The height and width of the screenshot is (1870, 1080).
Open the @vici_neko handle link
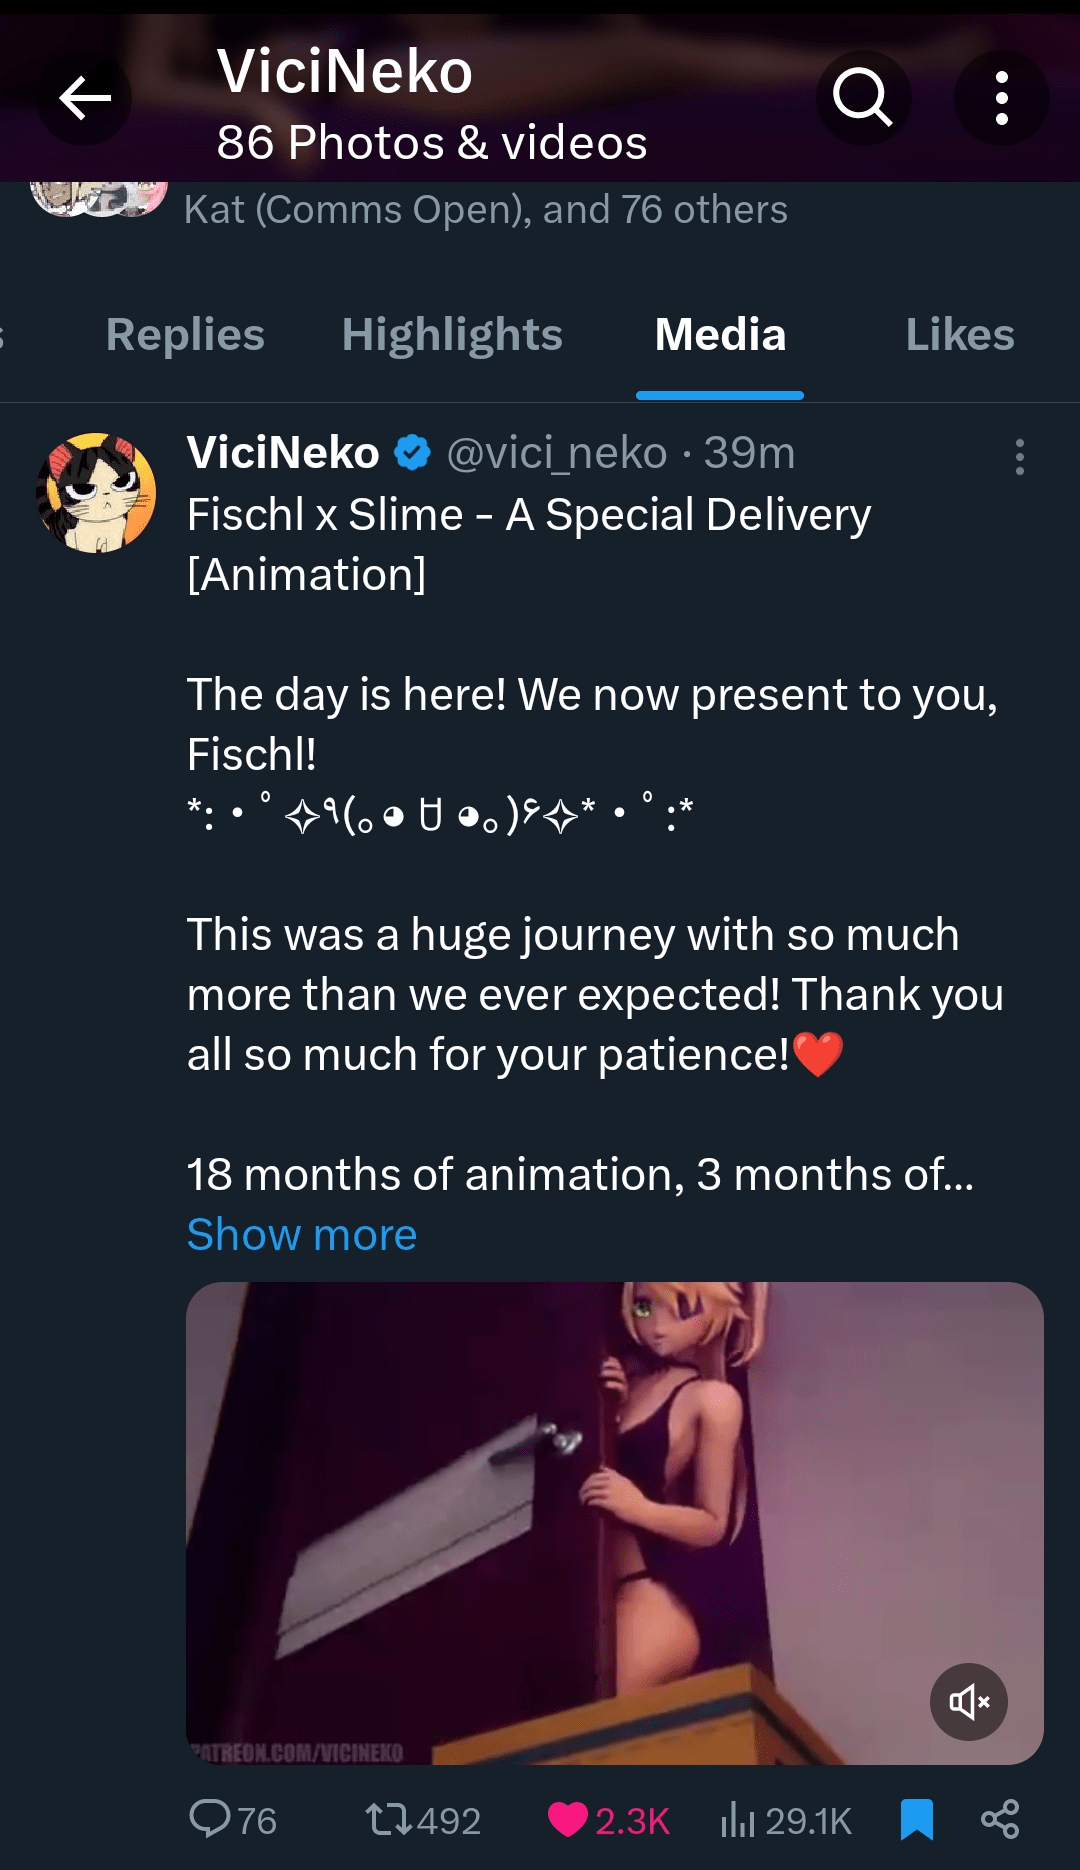pyautogui.click(x=556, y=453)
